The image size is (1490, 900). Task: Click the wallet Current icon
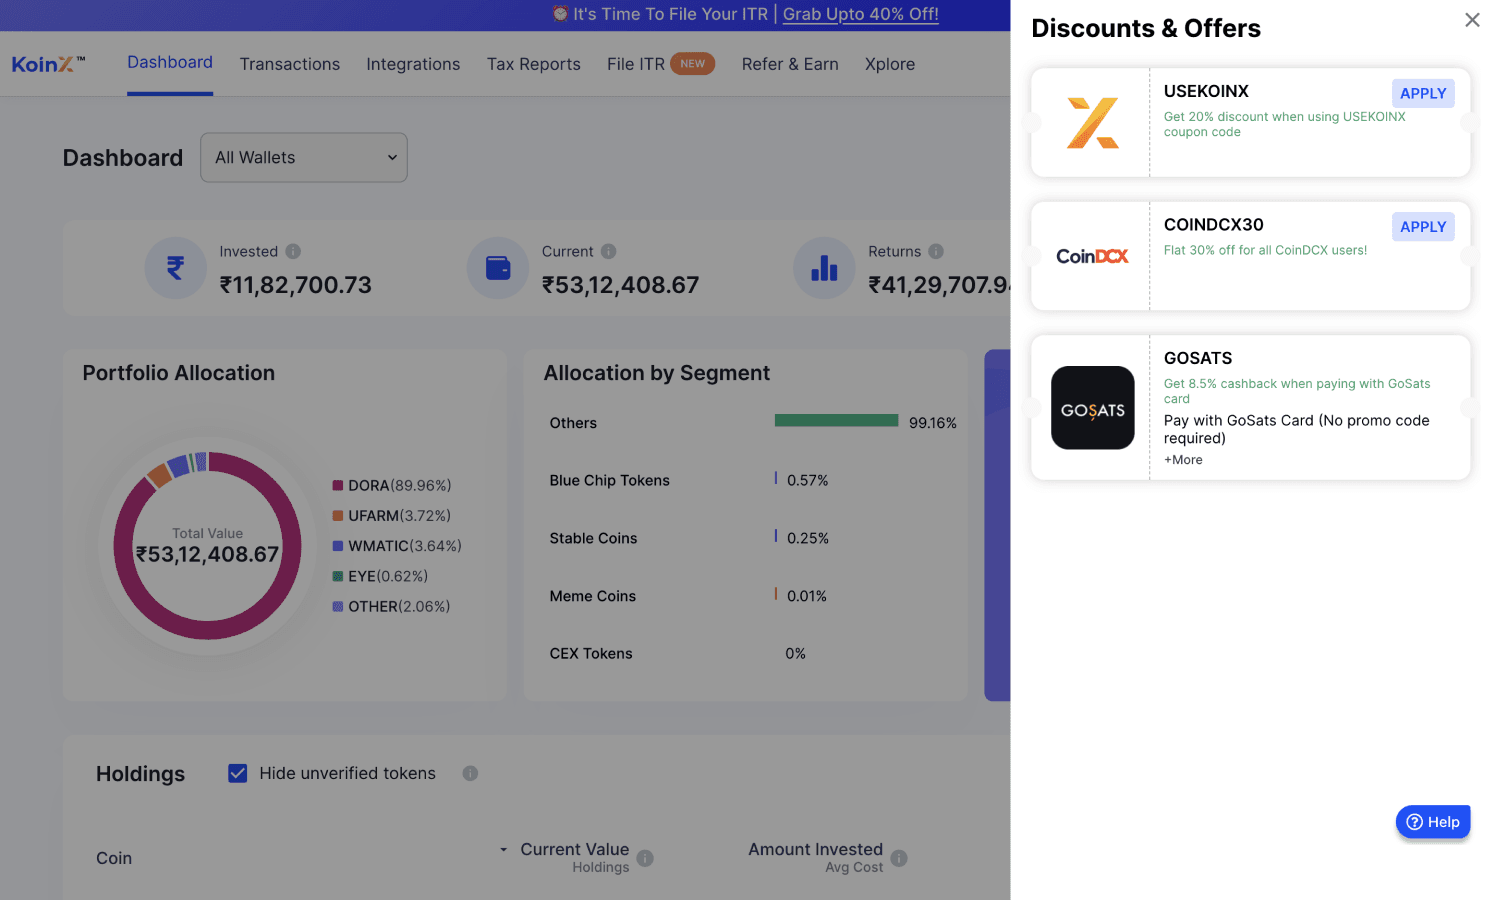tap(498, 268)
